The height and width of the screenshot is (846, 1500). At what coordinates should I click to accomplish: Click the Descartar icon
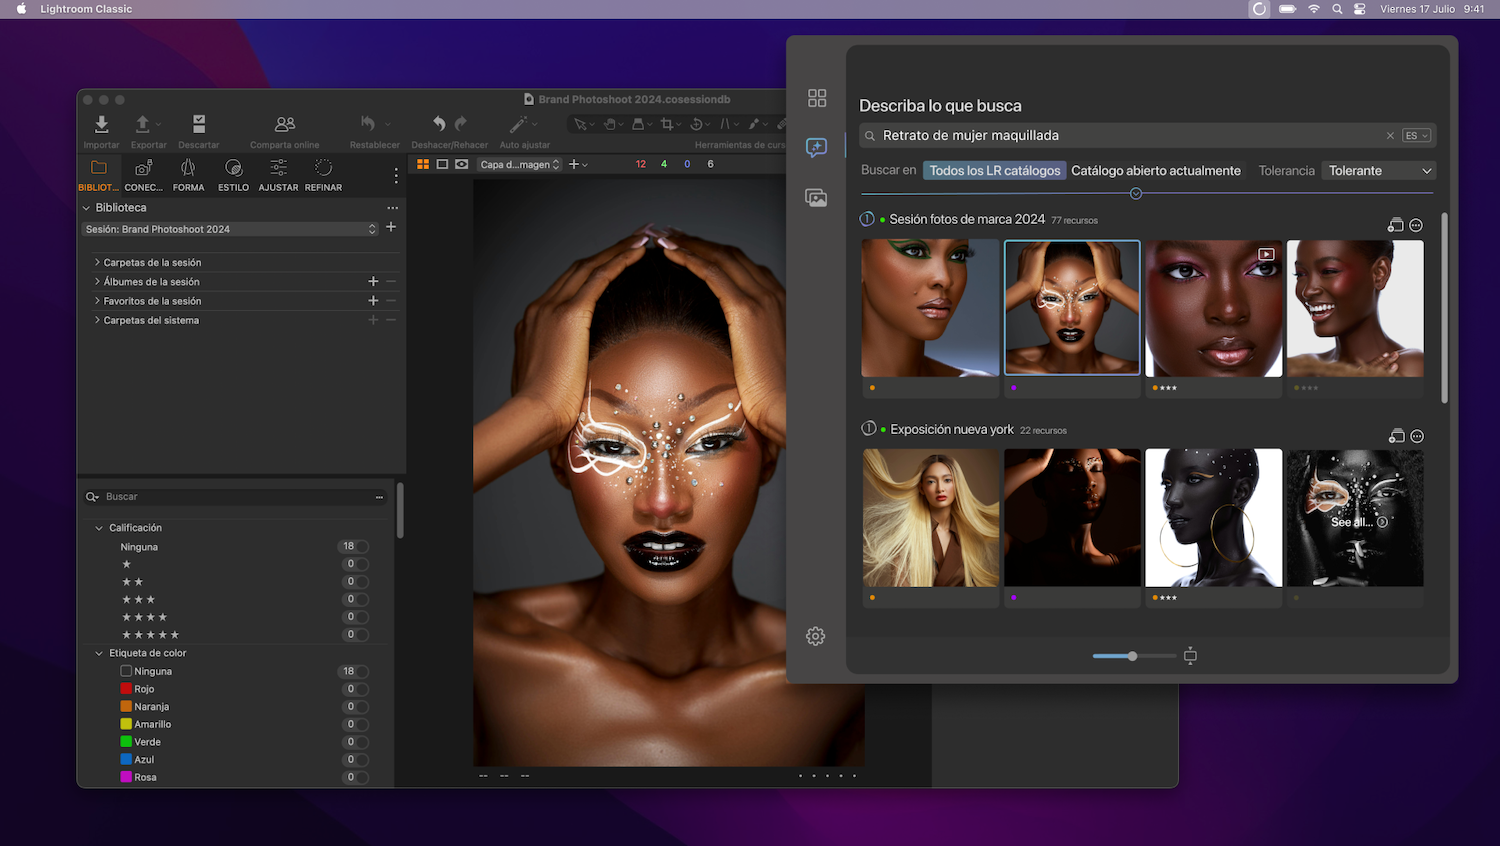(x=199, y=123)
